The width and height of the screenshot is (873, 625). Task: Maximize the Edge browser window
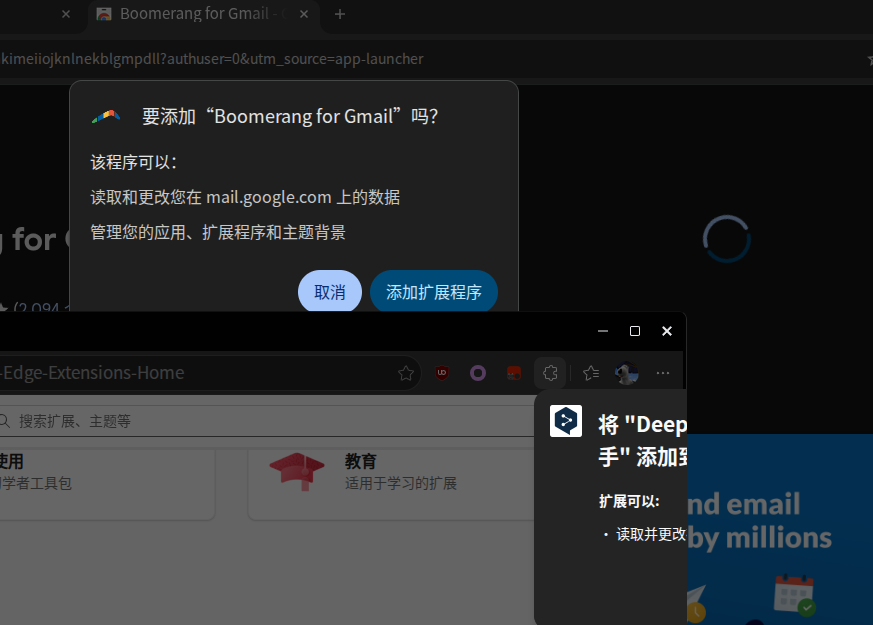635,331
